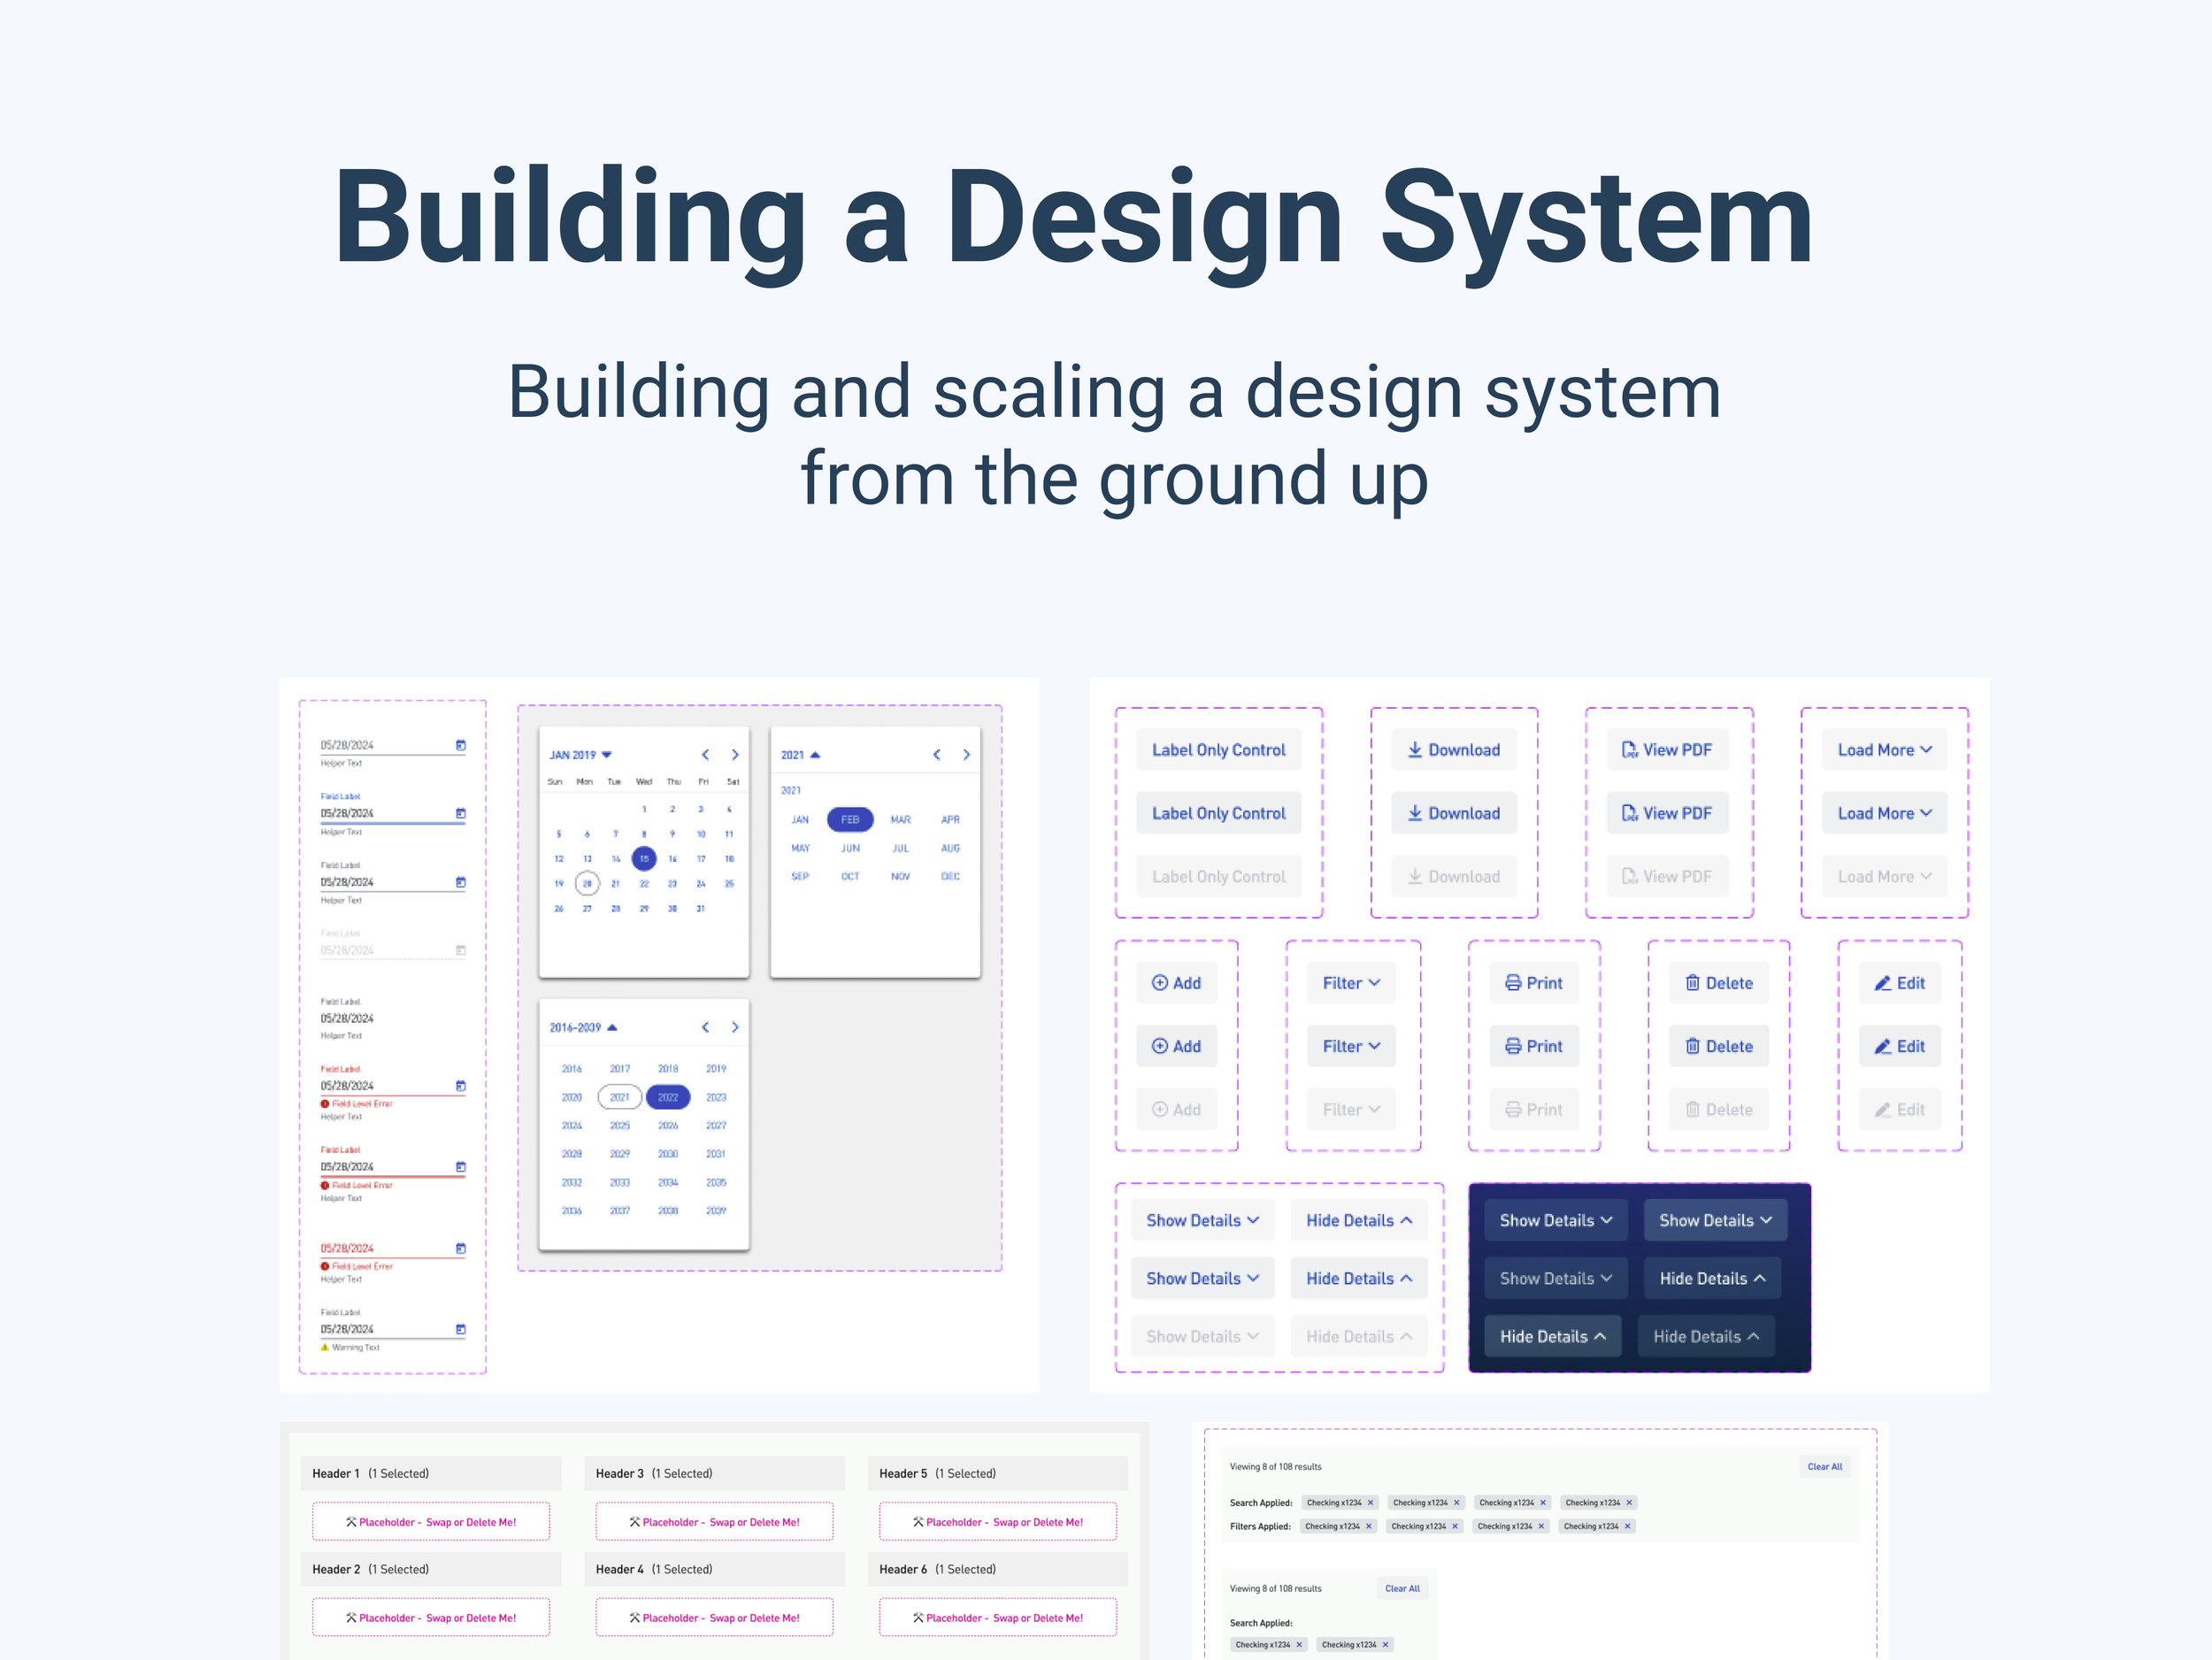The width and height of the screenshot is (2212, 1660).
Task: Select day 15 in the JAN 2019 calendar
Action: (643, 857)
